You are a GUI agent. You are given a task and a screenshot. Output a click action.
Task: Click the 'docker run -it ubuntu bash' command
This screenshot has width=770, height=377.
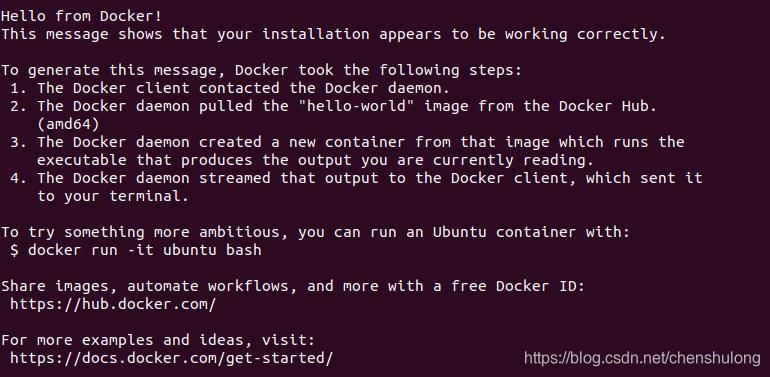(x=145, y=250)
